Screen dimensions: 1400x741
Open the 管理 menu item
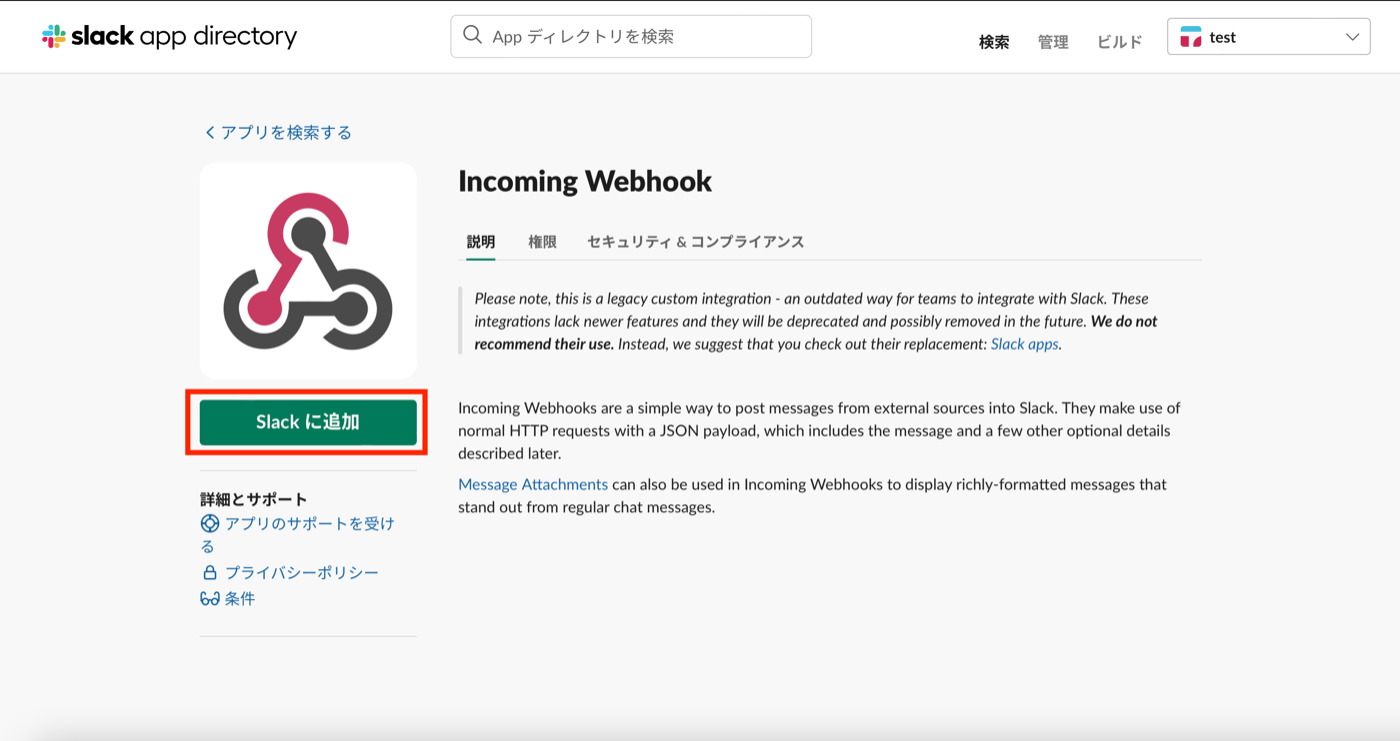1053,42
